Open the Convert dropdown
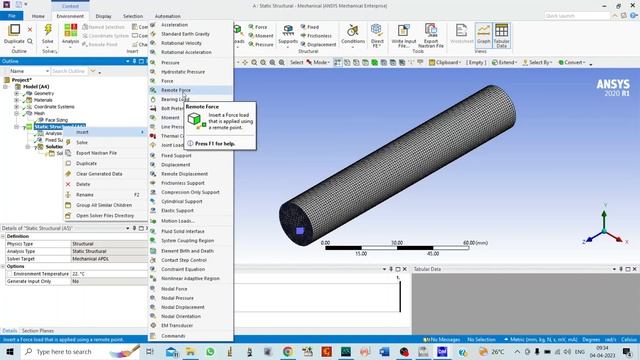Image resolution: width=640 pixels, height=360 pixels. tap(572, 62)
